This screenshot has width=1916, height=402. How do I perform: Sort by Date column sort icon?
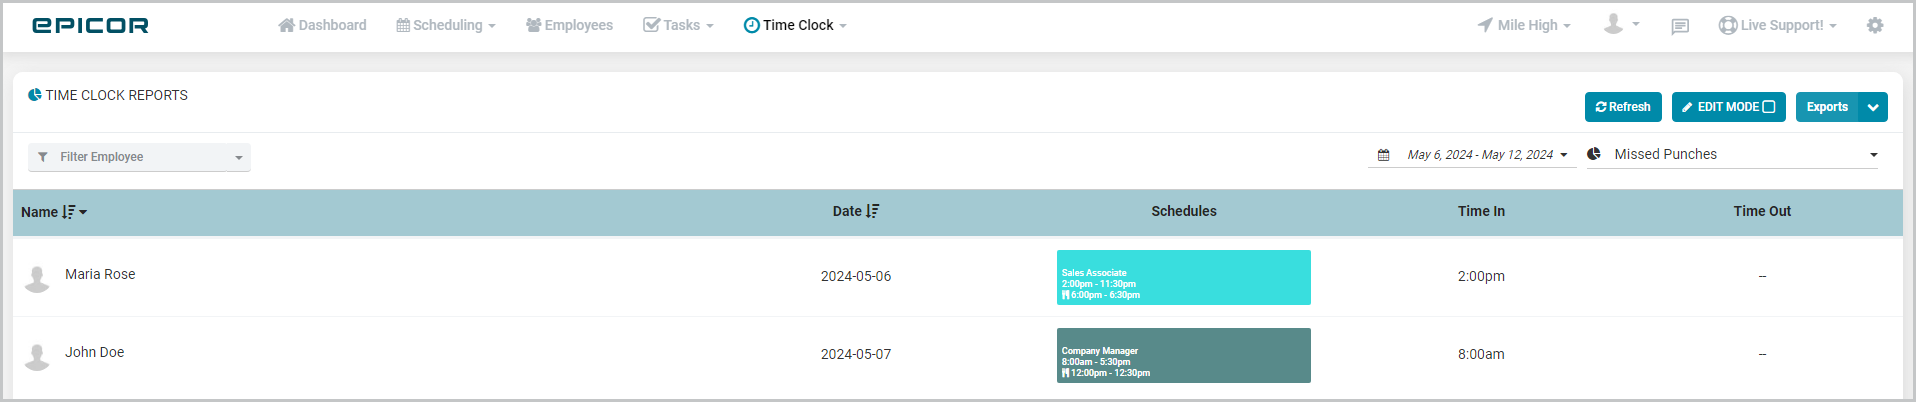tap(873, 211)
